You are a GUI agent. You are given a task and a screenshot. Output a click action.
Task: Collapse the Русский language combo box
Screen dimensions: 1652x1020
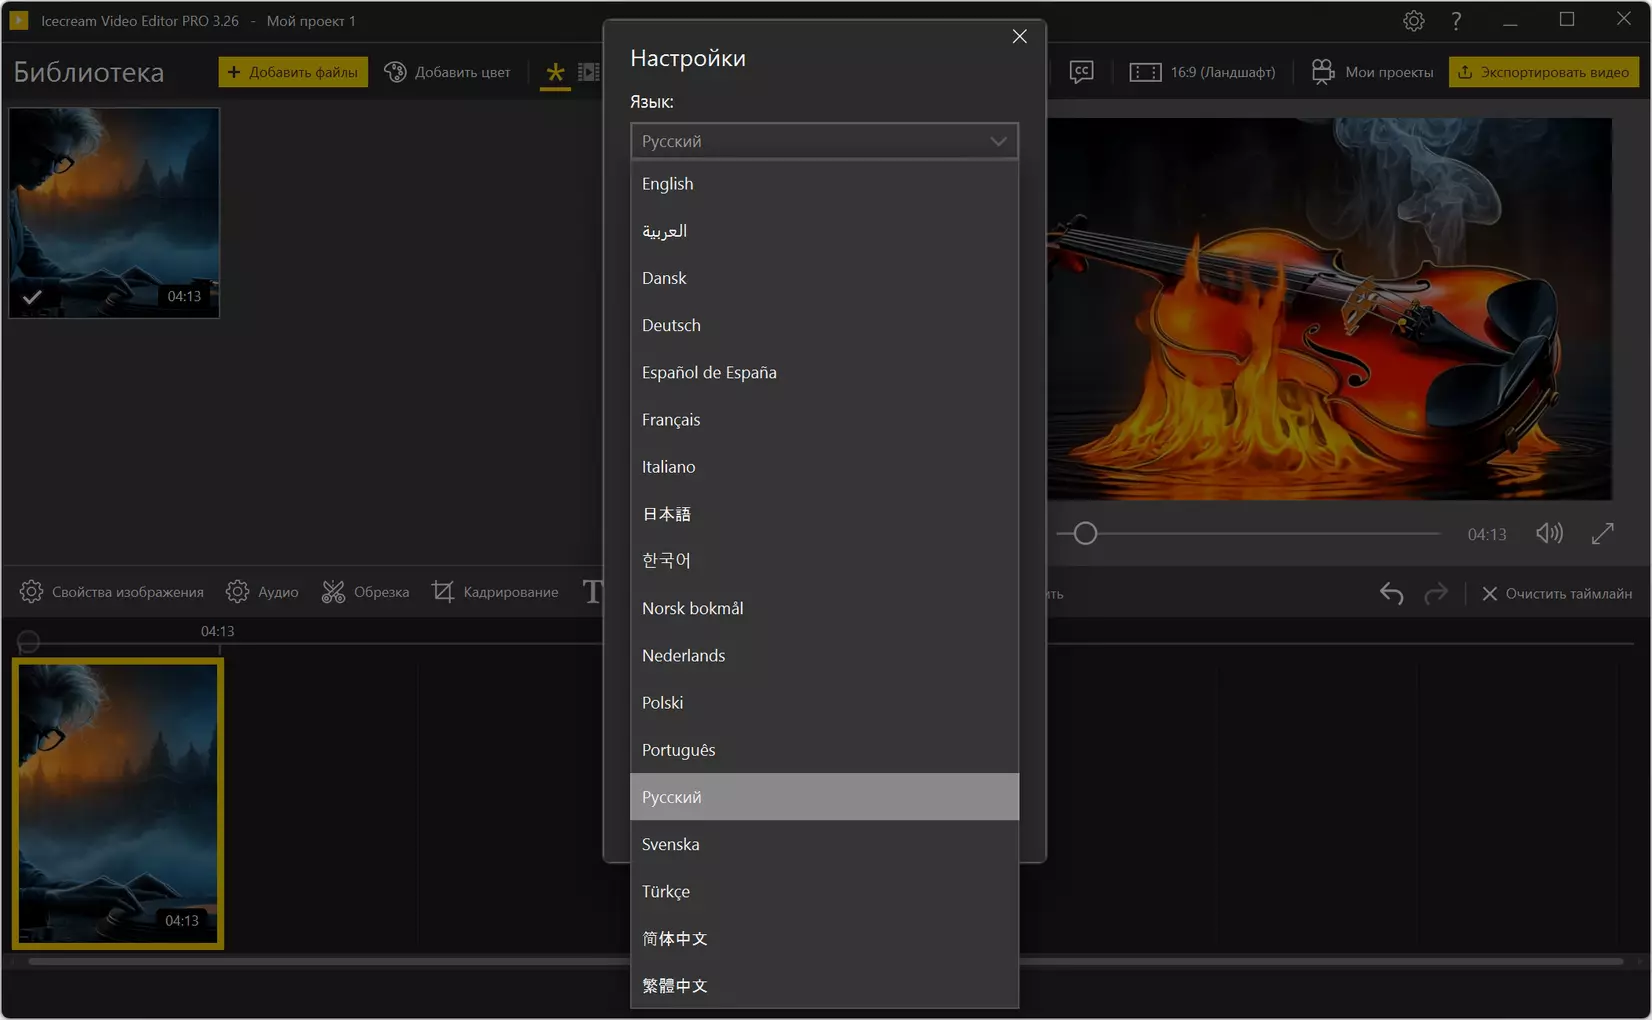tap(824, 141)
